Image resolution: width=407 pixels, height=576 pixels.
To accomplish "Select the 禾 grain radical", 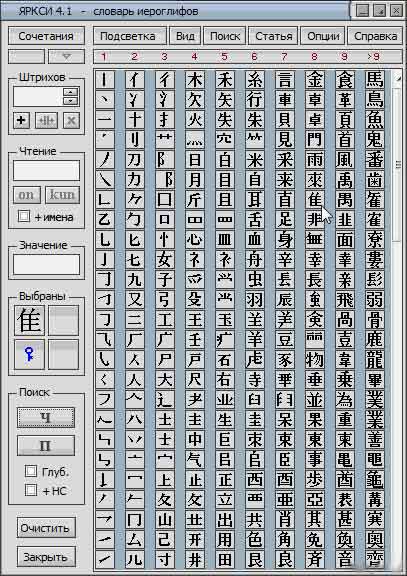I will [x=225, y=80].
